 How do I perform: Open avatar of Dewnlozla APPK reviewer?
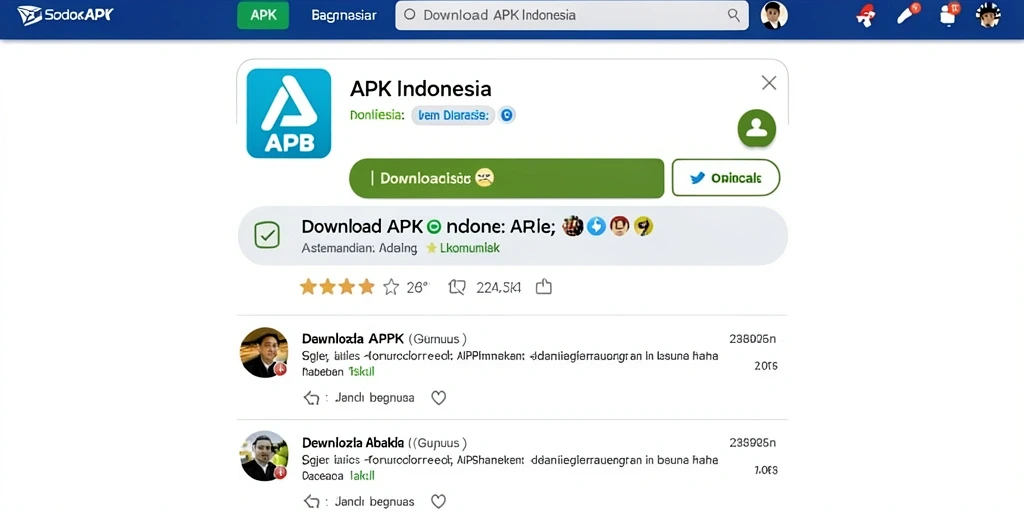point(264,352)
